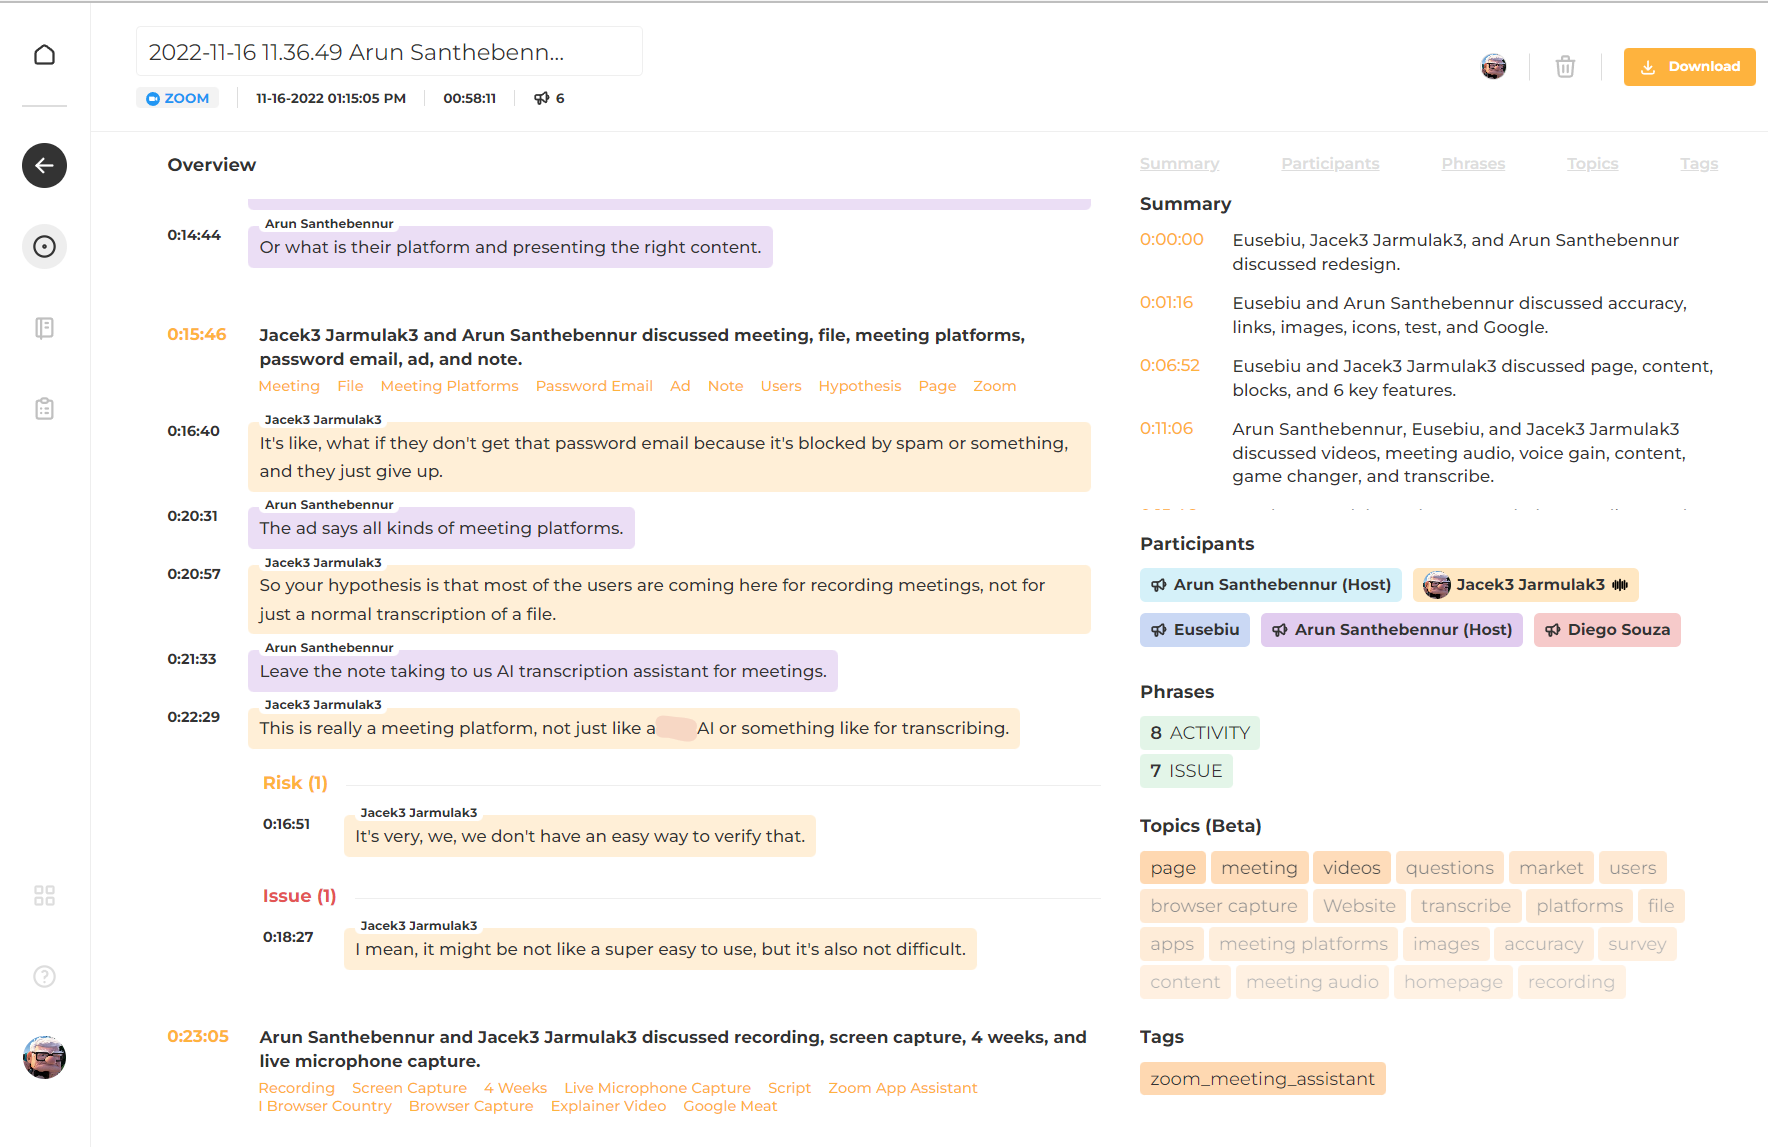
Task: Click the 'Hypothesis' keyword link
Action: pyautogui.click(x=859, y=386)
